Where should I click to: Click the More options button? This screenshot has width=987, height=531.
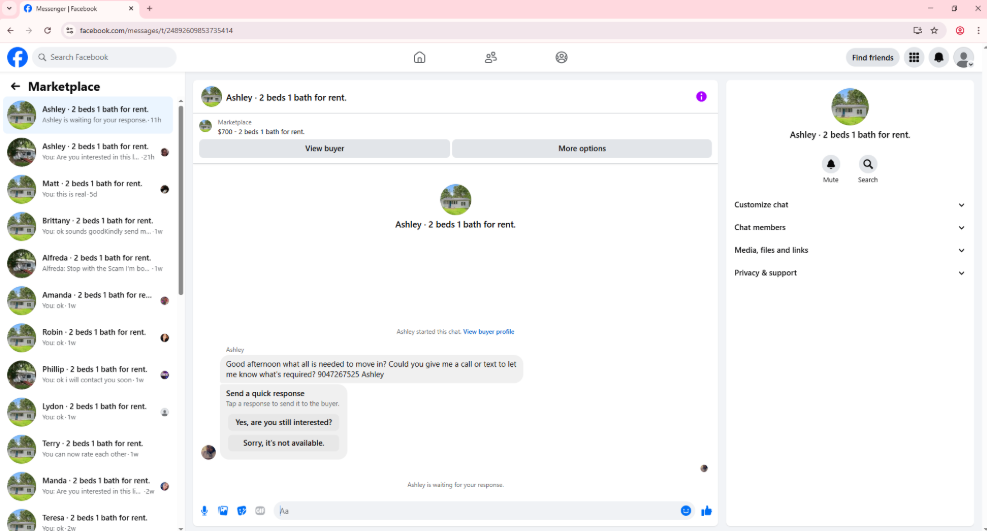pos(582,148)
